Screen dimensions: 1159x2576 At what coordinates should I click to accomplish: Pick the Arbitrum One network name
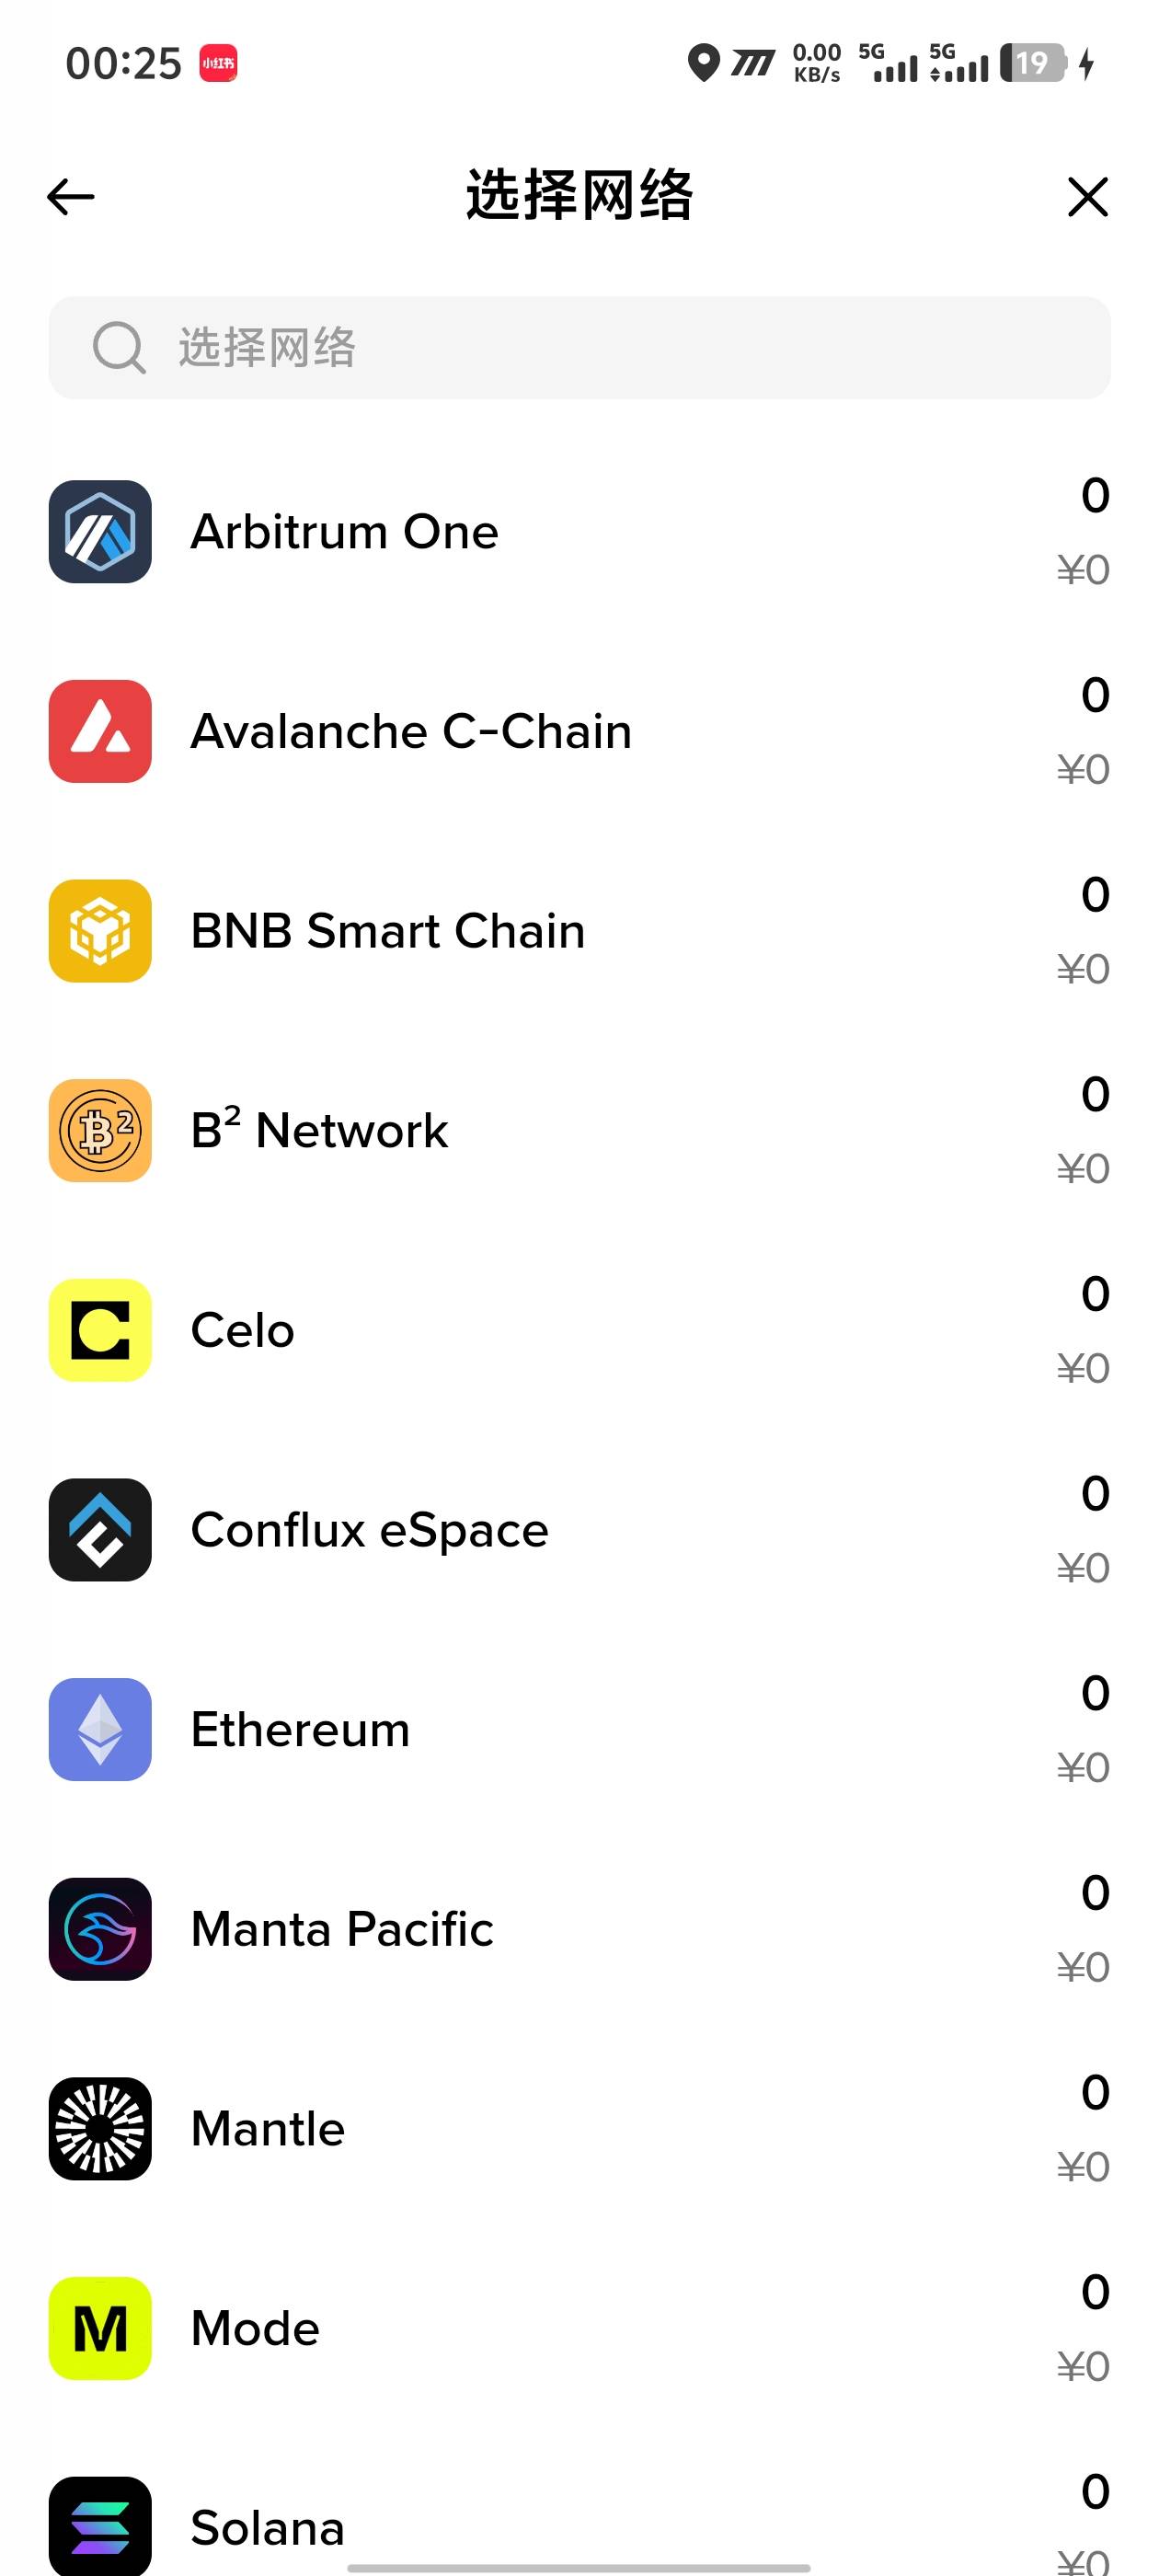(344, 532)
